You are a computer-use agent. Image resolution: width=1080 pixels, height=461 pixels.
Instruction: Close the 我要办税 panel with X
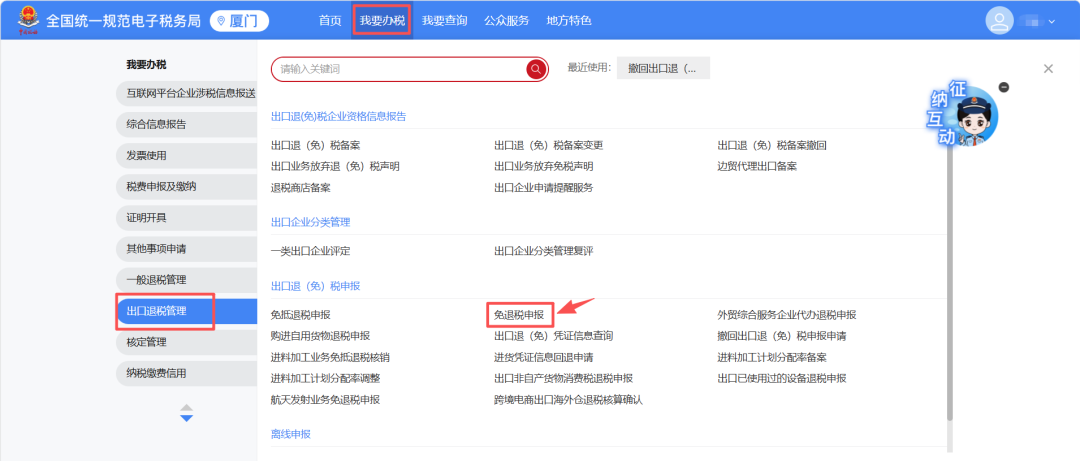[x=1048, y=68]
